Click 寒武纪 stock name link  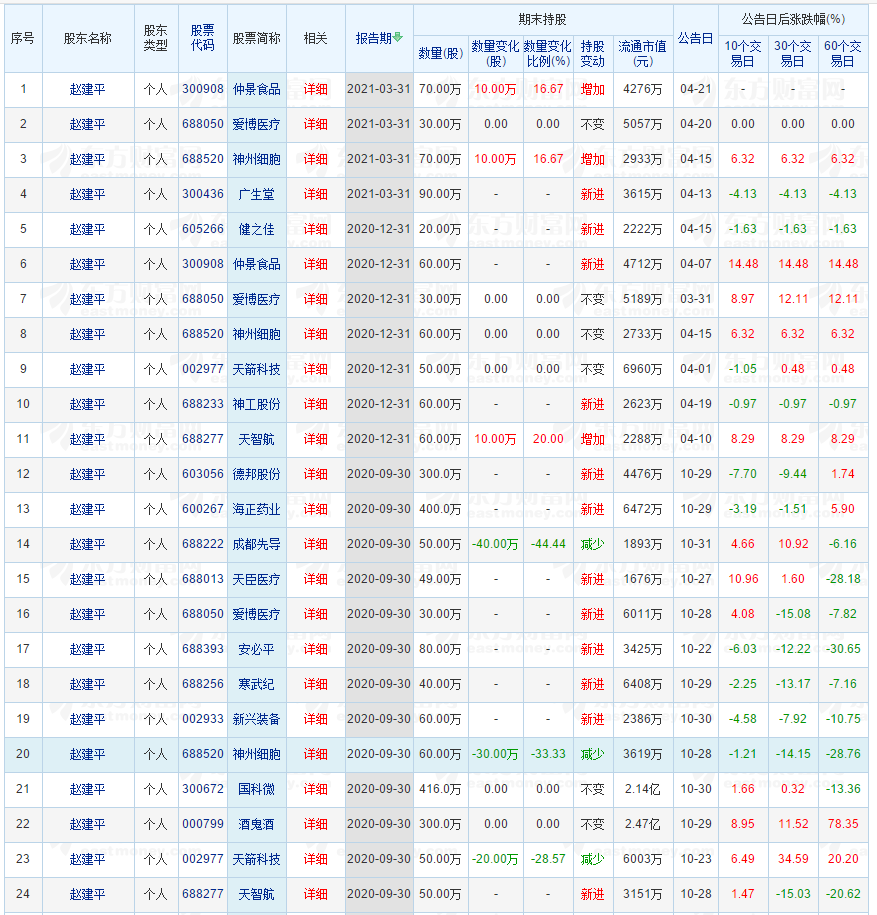pyautogui.click(x=256, y=684)
